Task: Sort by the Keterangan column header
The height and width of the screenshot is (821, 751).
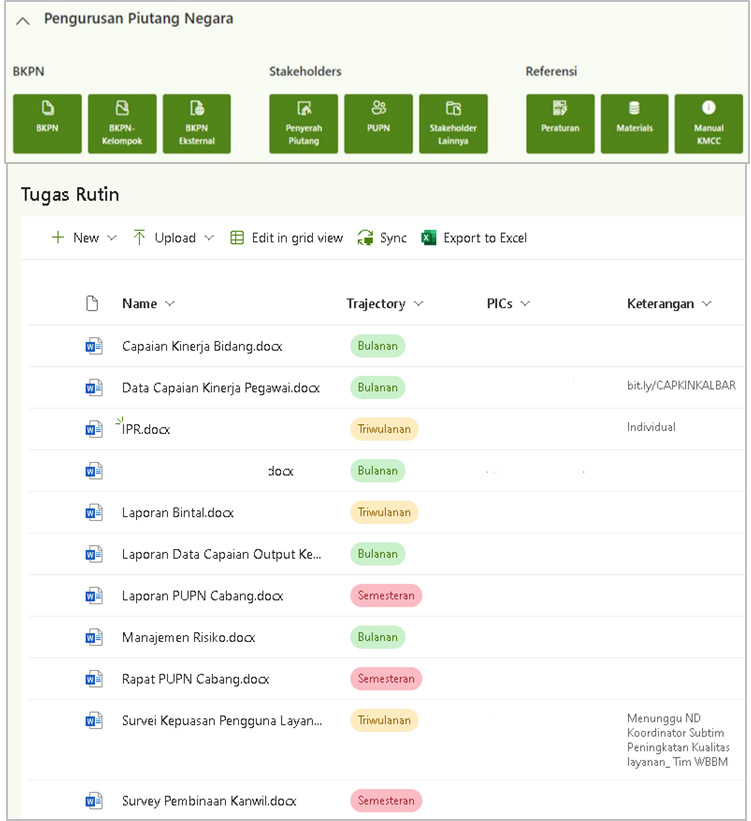Action: click(660, 304)
